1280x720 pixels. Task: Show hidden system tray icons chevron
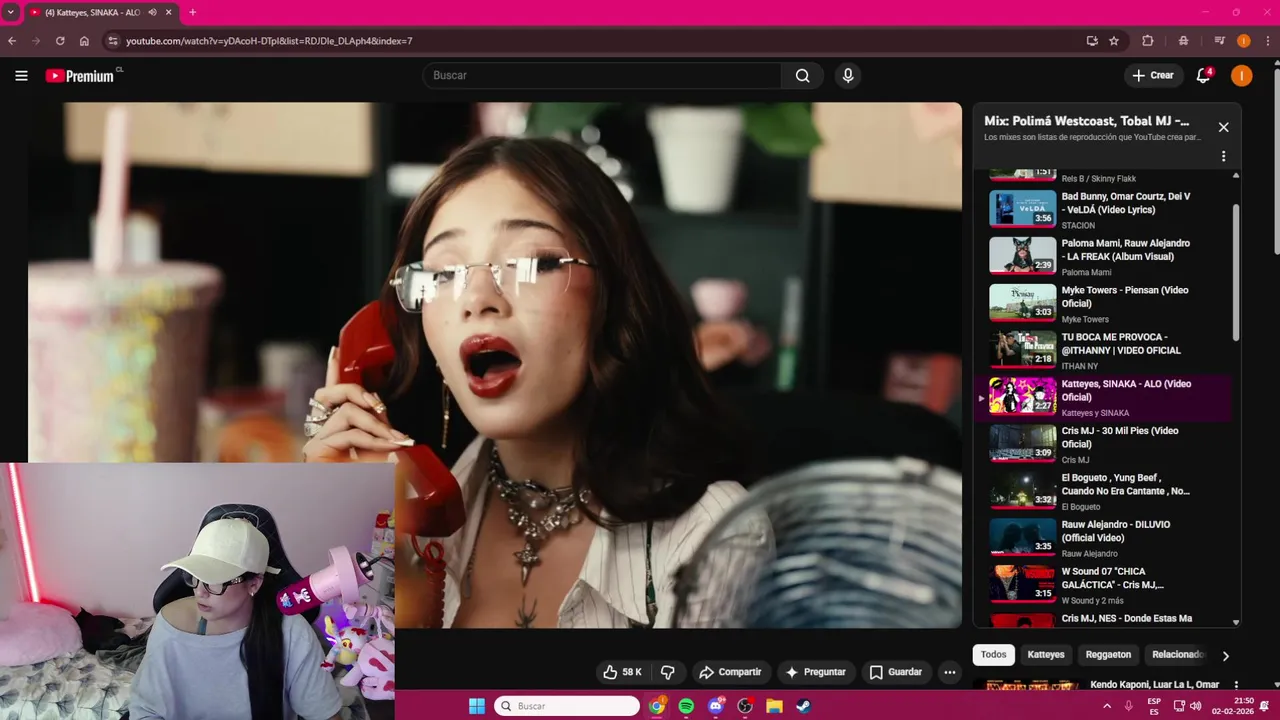(1107, 706)
